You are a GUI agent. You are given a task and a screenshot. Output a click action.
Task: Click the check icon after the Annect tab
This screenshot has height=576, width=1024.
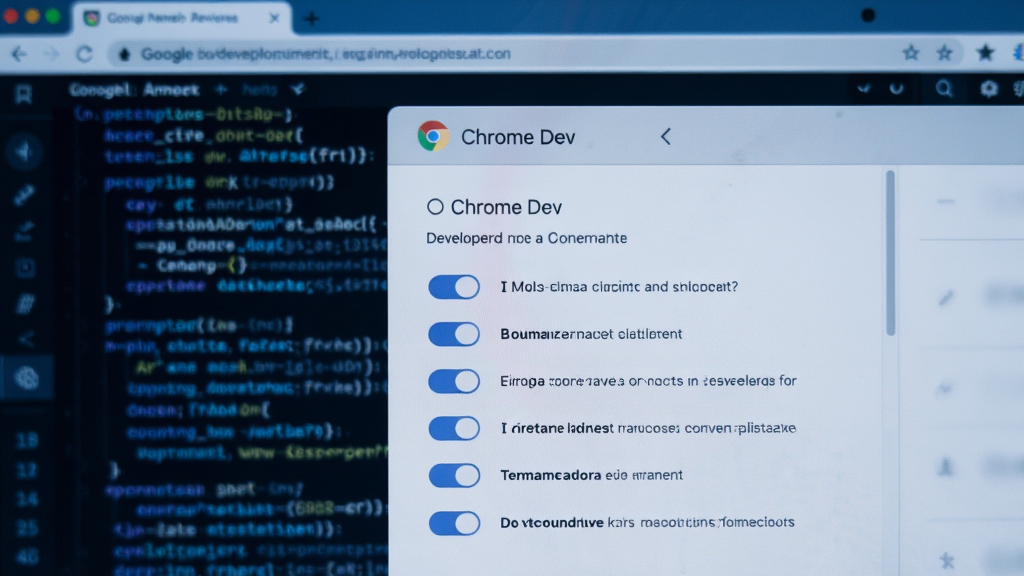[298, 89]
